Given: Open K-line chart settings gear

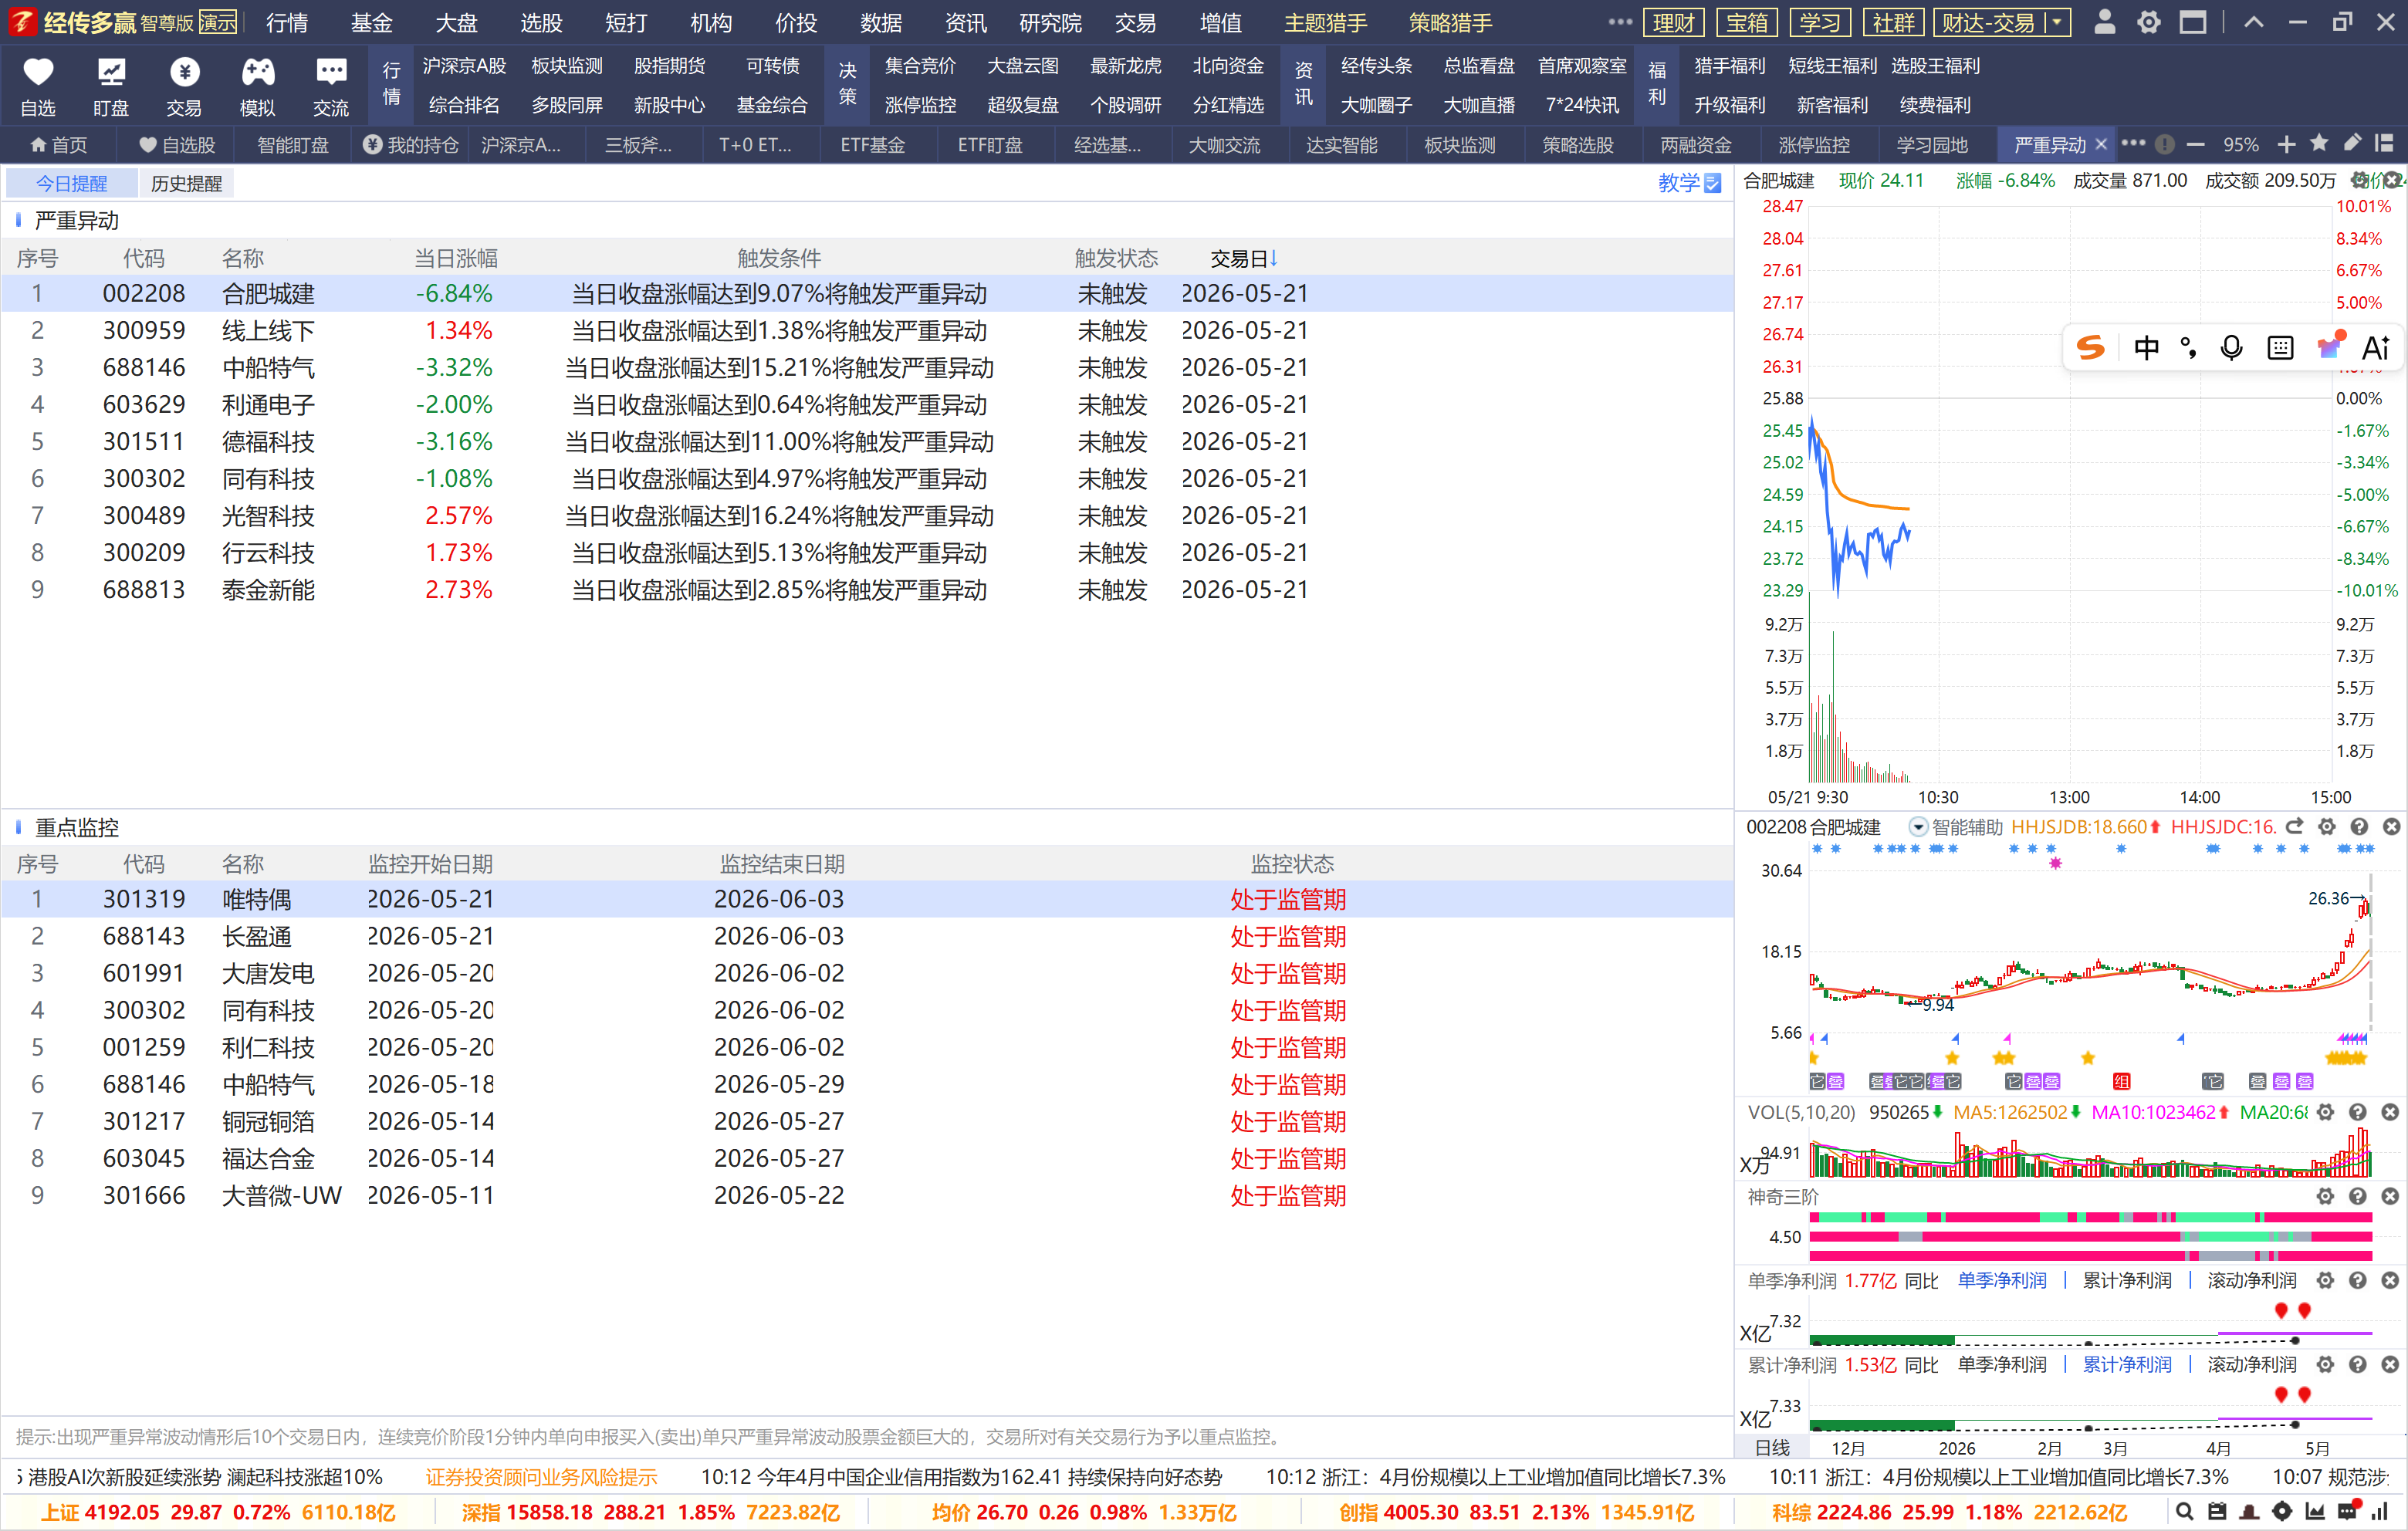Looking at the screenshot, I should [2327, 826].
